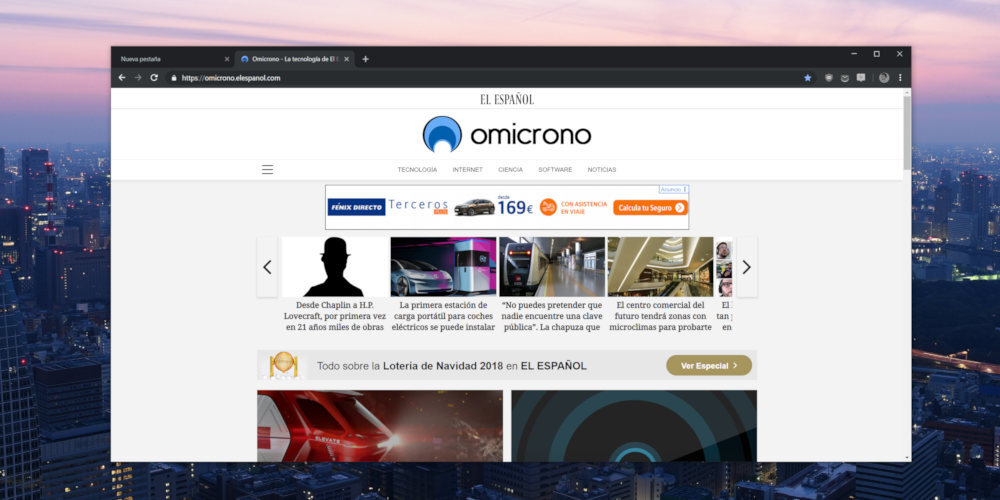
Task: Open the electric car charging station thumbnail
Action: pos(443,267)
